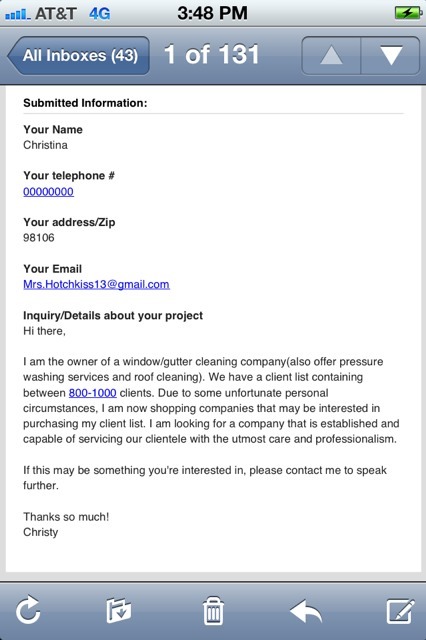Delete this email with the trash icon
This screenshot has height=640, width=426.
coord(213,611)
